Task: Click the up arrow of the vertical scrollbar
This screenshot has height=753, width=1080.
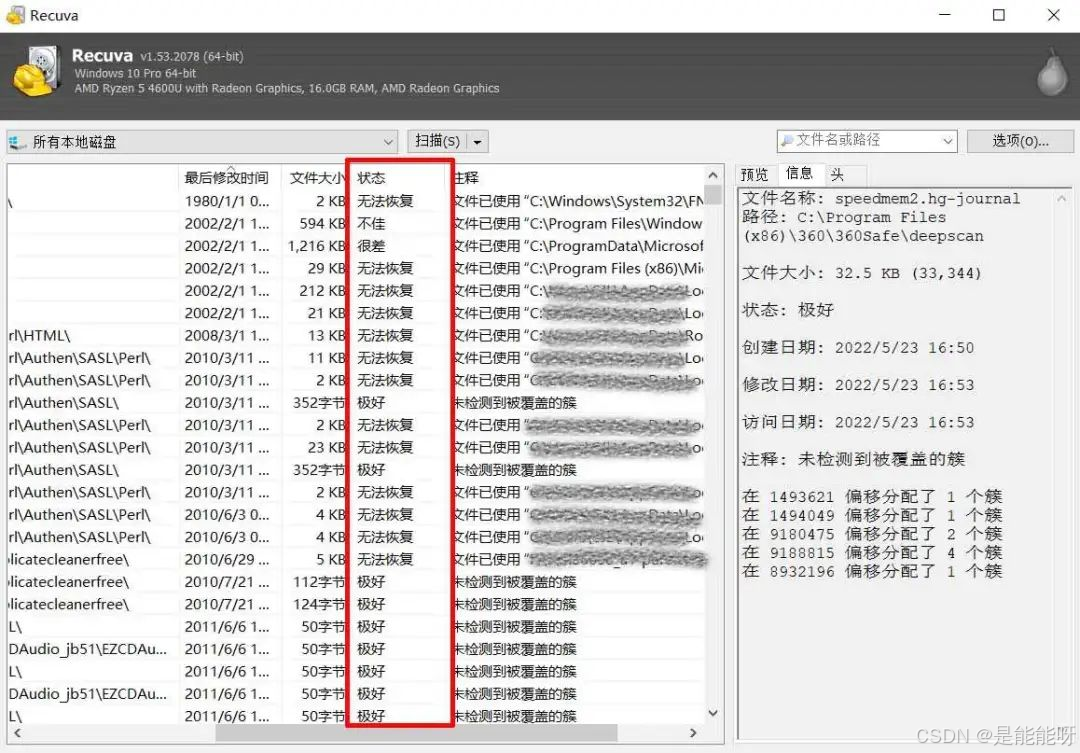Action: tap(713, 172)
